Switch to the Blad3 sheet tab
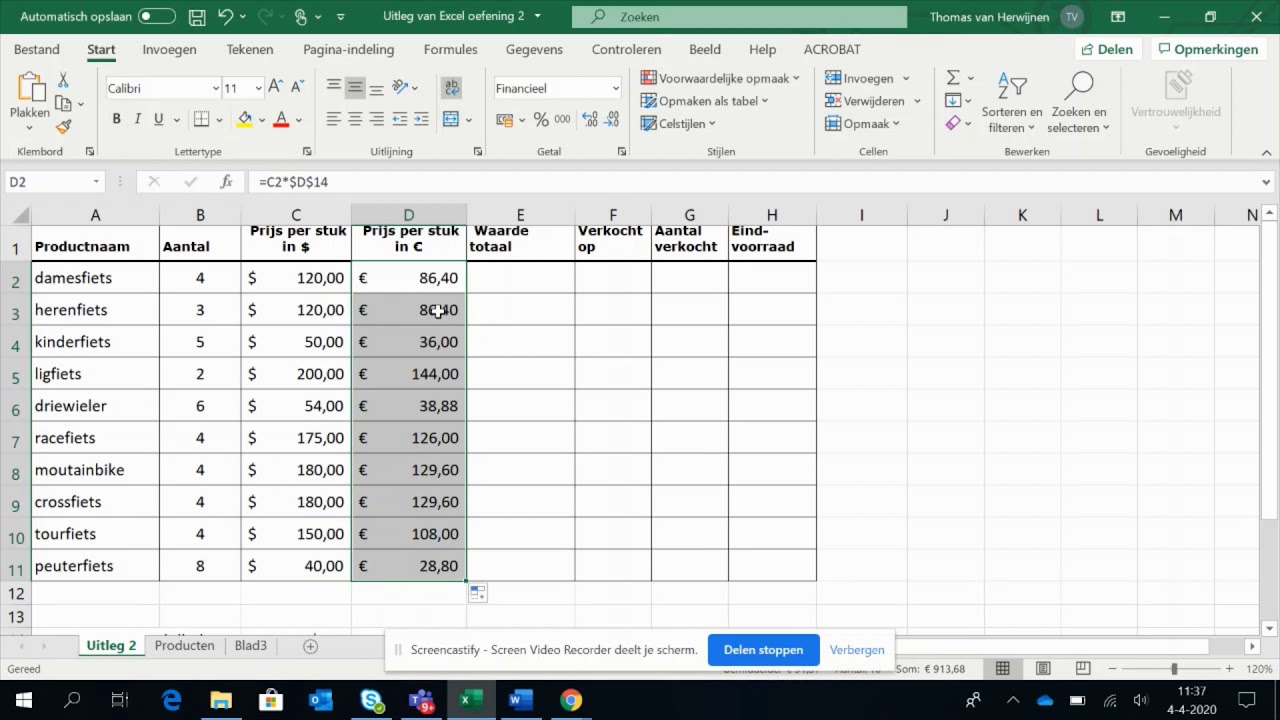Viewport: 1280px width, 720px height. (x=251, y=646)
